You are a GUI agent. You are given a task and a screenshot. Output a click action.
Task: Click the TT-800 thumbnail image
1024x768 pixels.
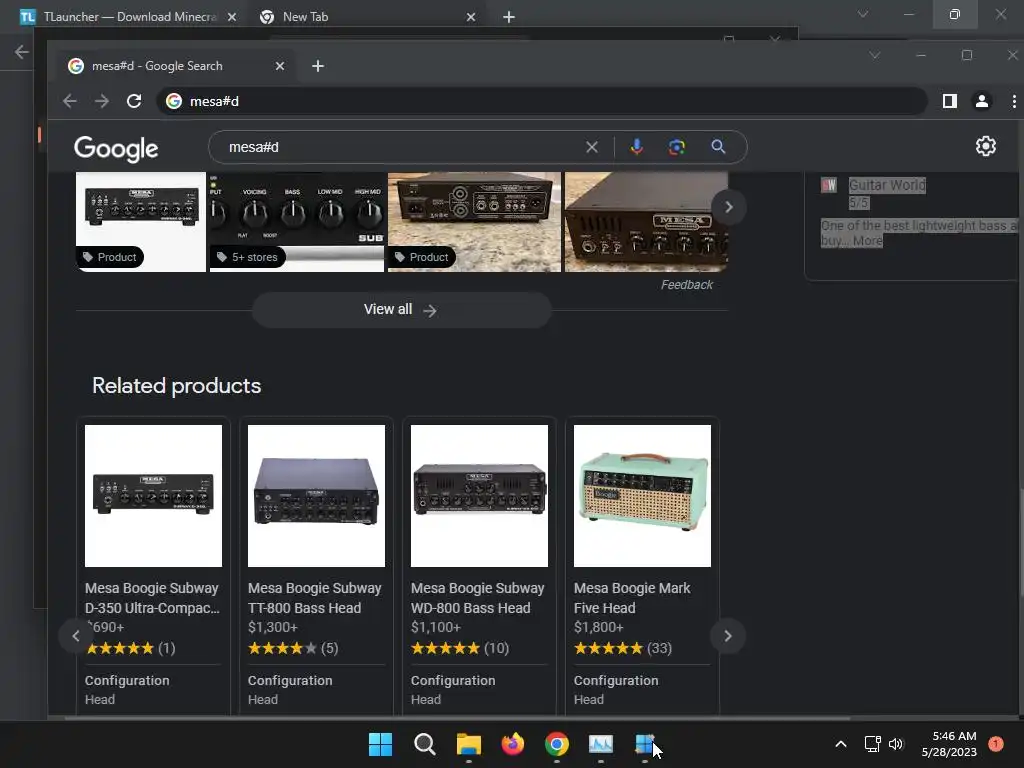317,496
